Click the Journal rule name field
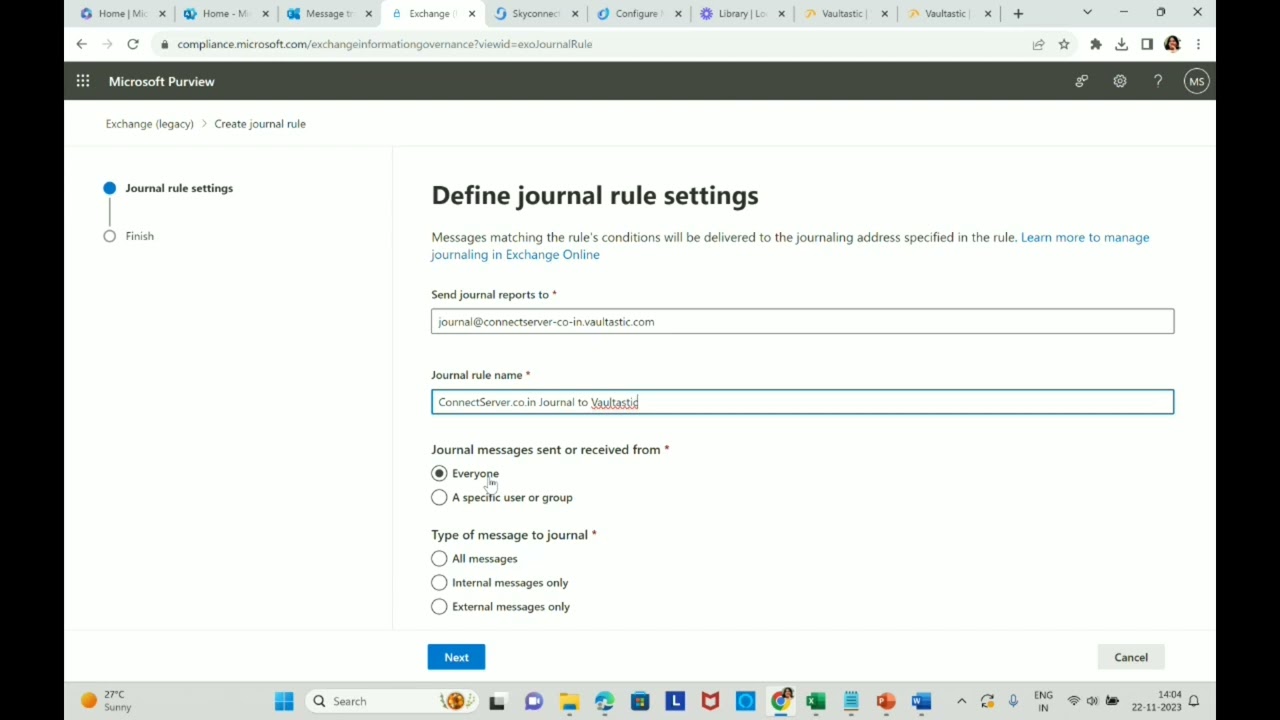 click(802, 402)
